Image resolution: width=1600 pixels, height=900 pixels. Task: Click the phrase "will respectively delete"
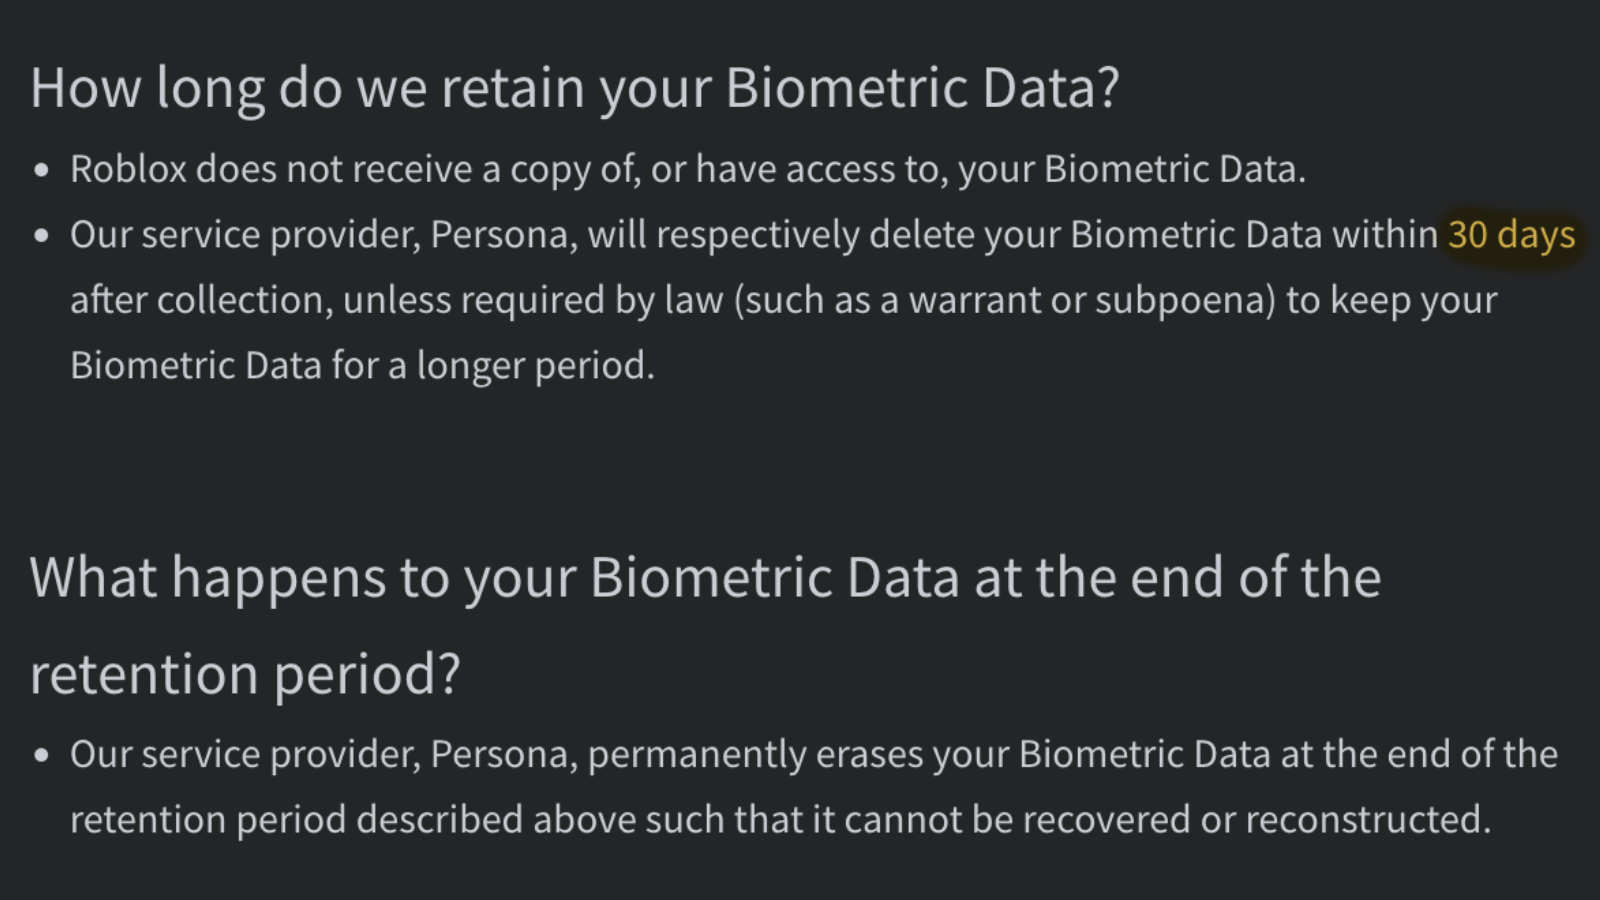723,235
